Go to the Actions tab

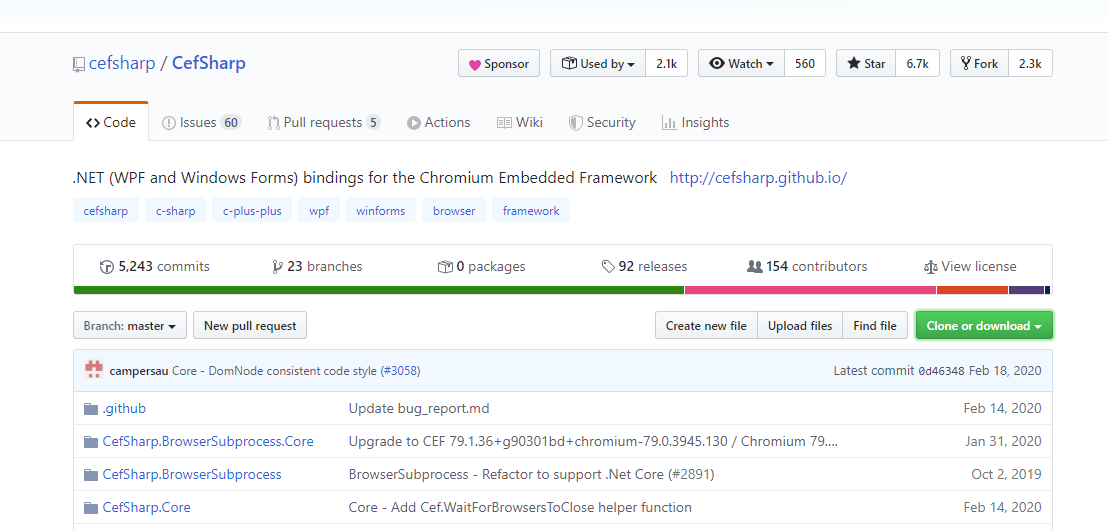438,122
